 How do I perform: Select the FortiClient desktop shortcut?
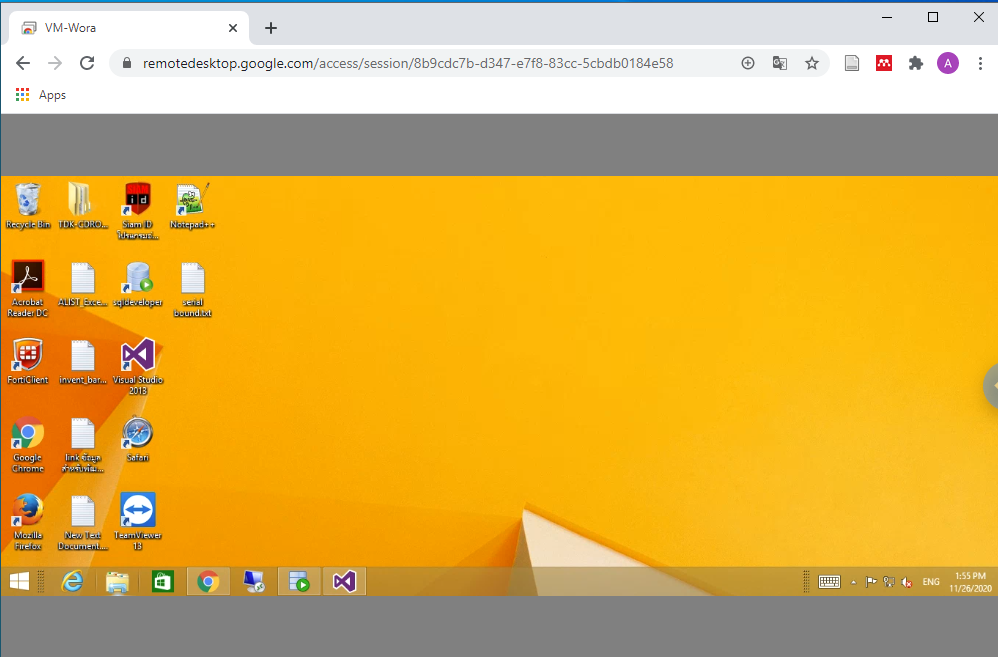(28, 355)
